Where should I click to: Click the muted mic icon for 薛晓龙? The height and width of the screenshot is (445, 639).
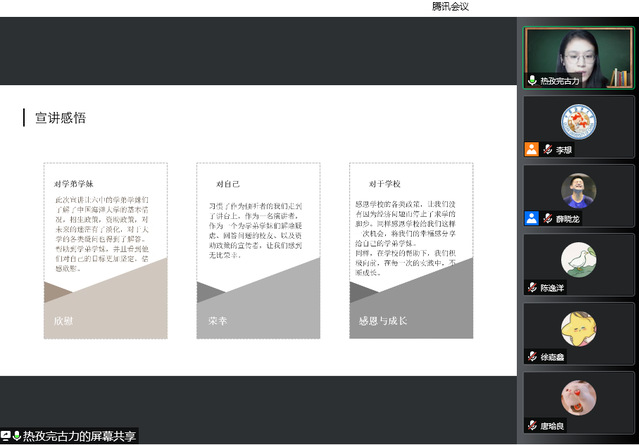pos(548,218)
